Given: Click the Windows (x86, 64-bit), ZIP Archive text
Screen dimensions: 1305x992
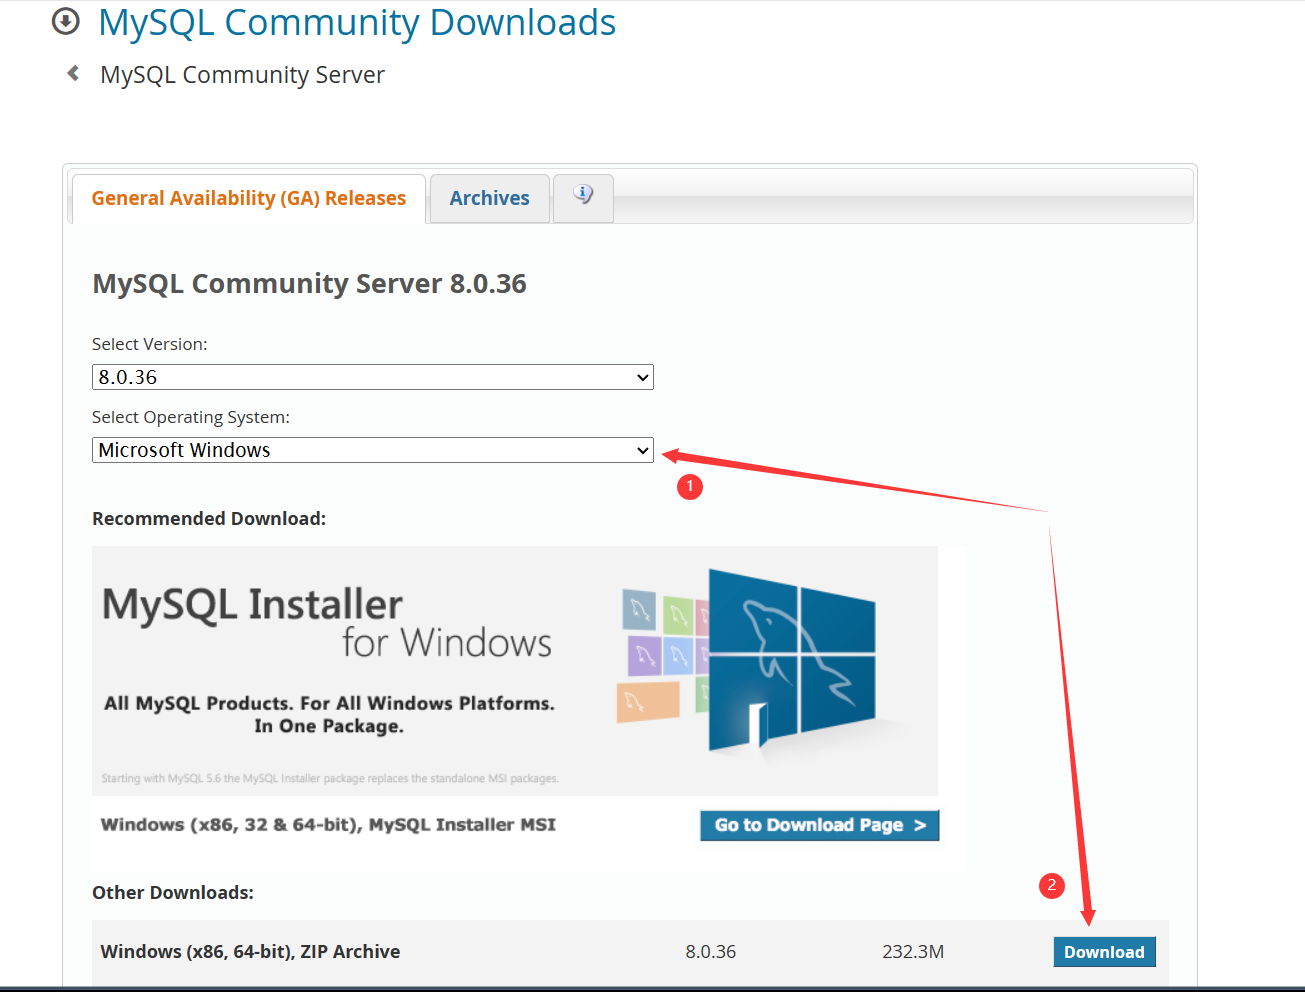Looking at the screenshot, I should [250, 952].
